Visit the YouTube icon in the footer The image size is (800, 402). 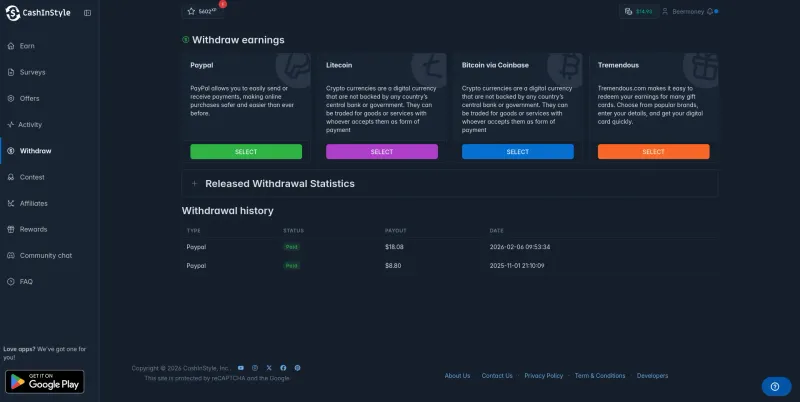coord(241,368)
